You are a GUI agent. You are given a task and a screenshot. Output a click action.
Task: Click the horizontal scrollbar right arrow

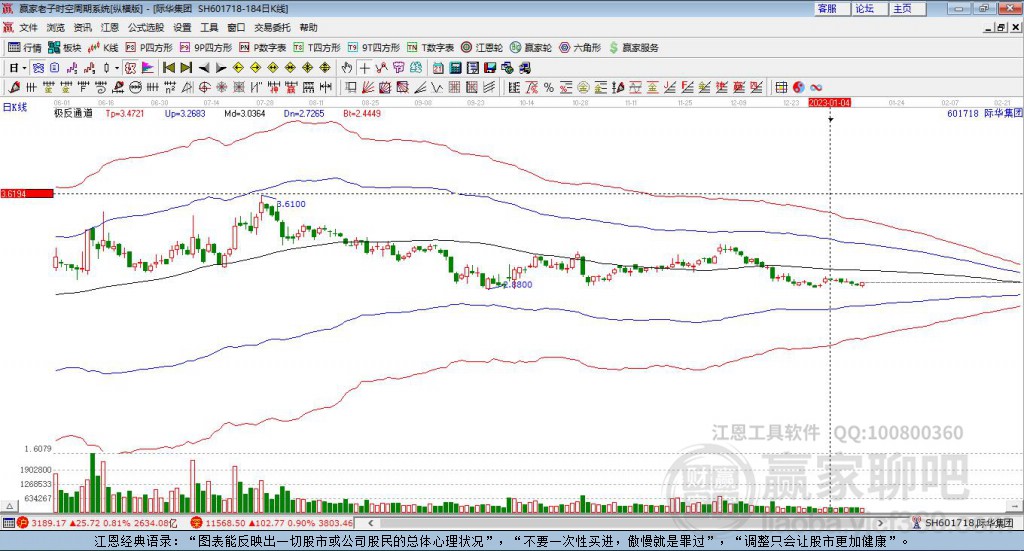tap(880, 523)
